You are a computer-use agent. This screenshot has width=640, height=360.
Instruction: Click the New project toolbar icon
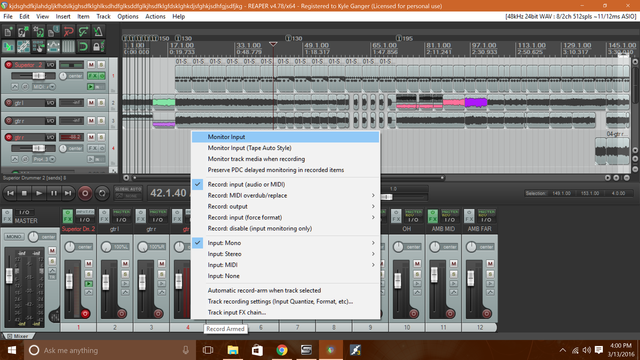tap(8, 31)
